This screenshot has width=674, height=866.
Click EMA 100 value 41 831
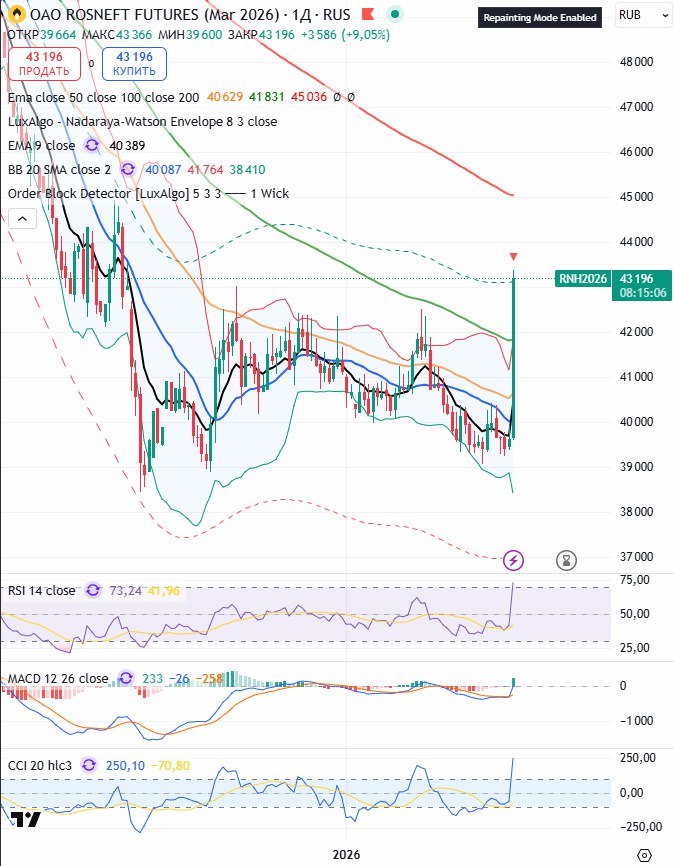pyautogui.click(x=266, y=97)
